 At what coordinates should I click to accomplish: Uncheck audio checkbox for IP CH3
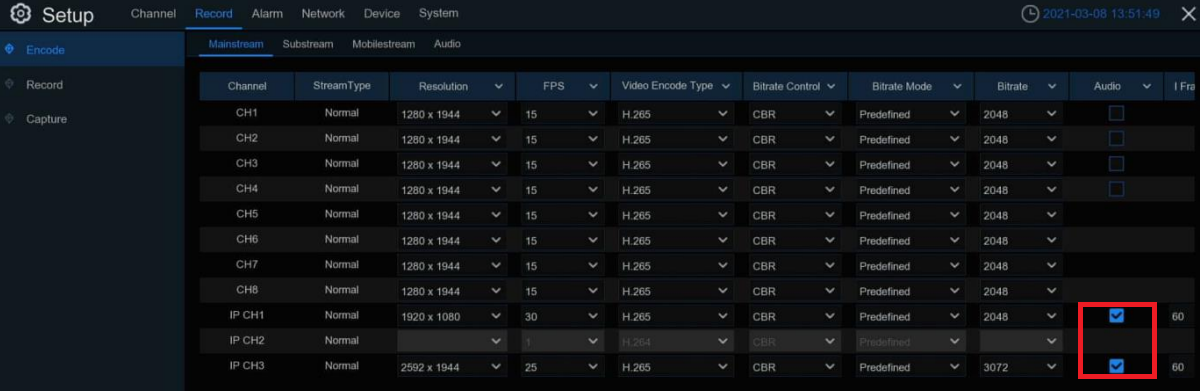click(1117, 366)
